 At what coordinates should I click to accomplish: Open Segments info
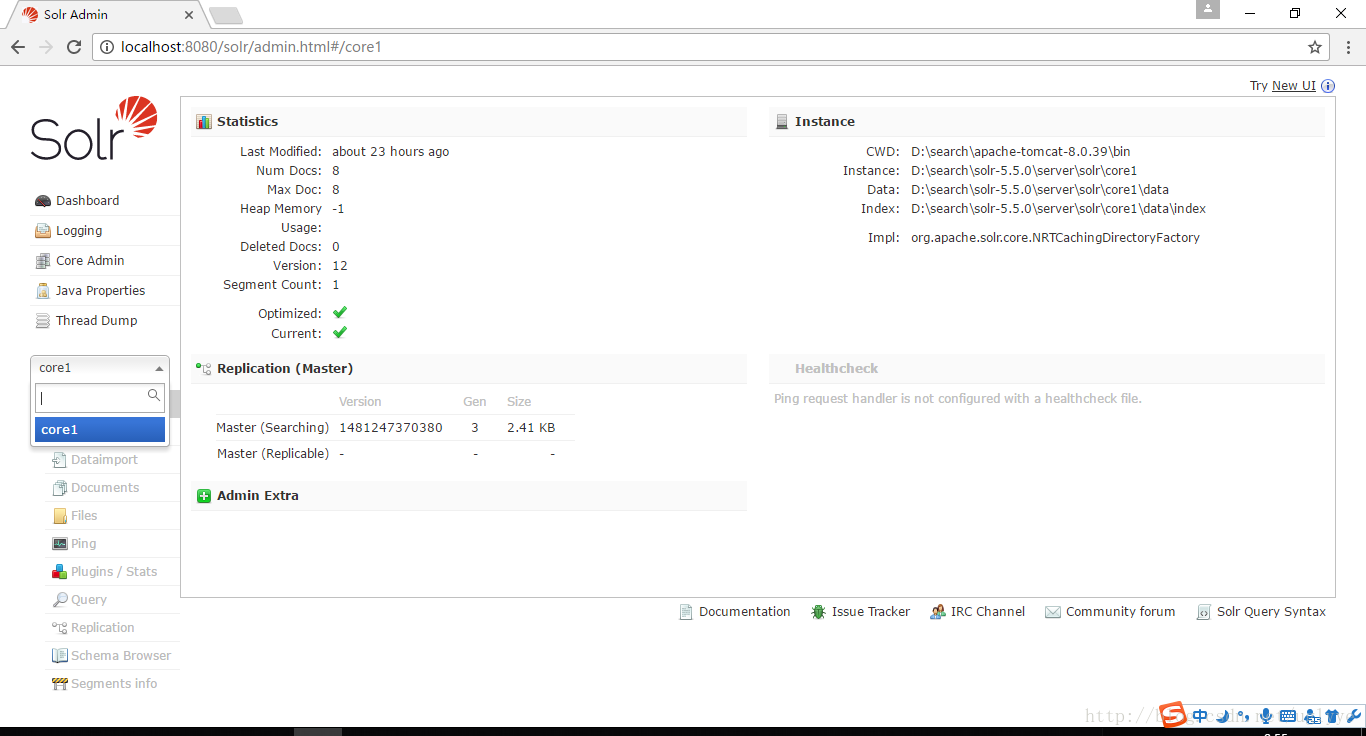[x=105, y=684]
